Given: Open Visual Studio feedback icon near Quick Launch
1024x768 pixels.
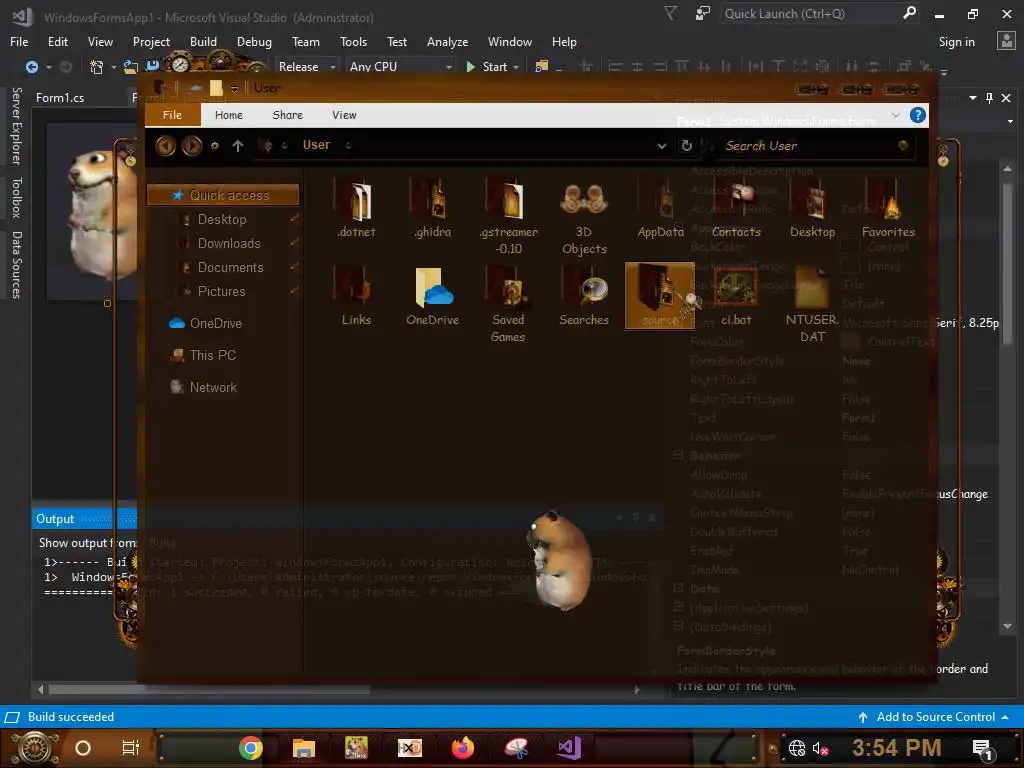Looking at the screenshot, I should 703,13.
